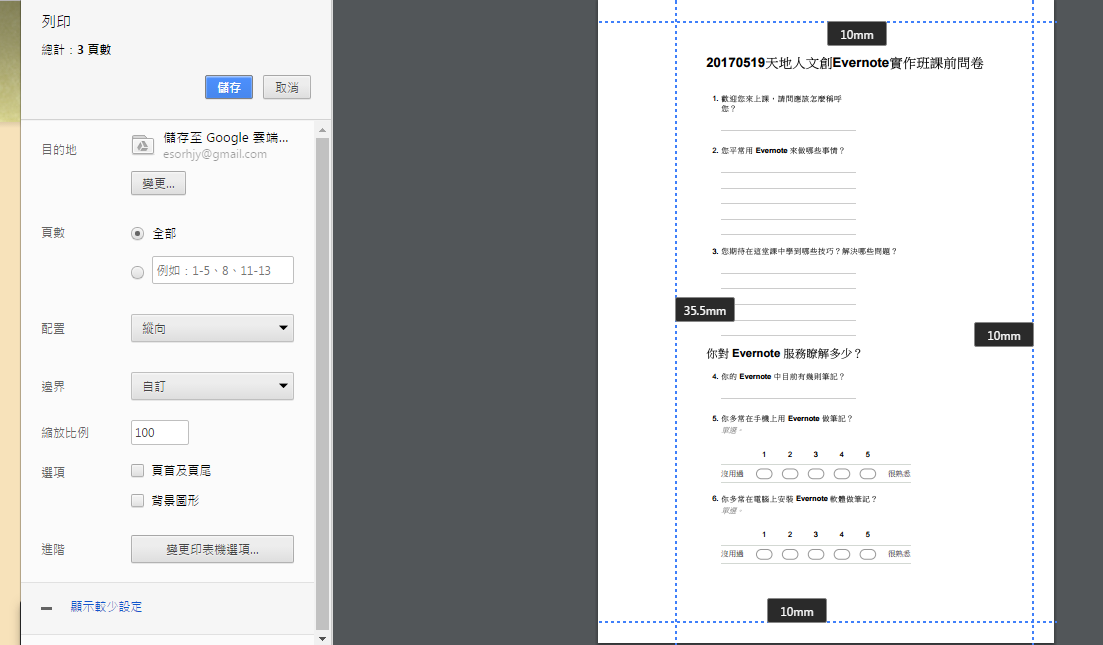Click the heading 你對 Evernote 服務瞭解多少？

784,353
